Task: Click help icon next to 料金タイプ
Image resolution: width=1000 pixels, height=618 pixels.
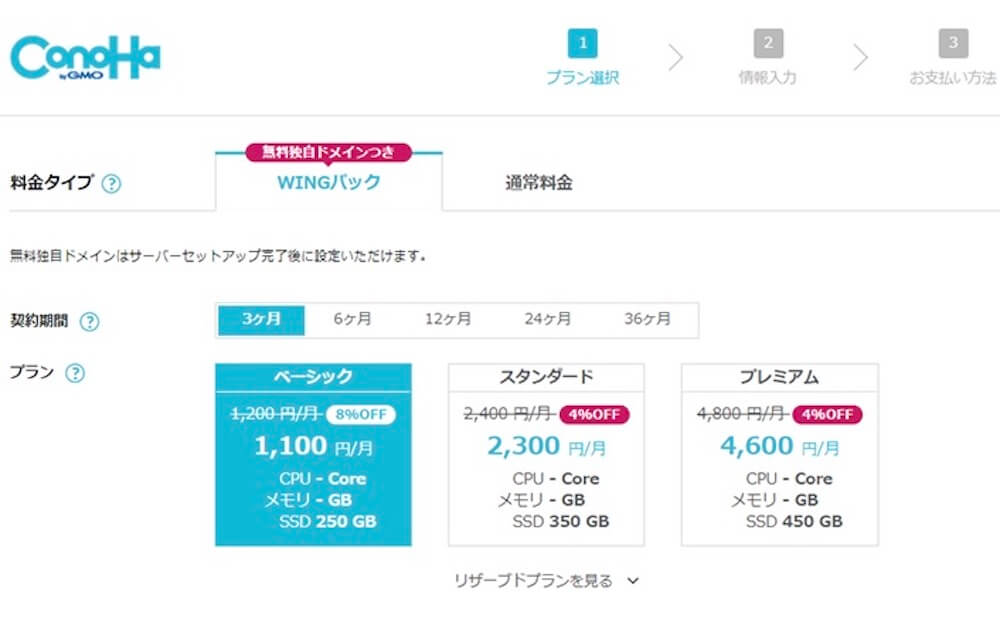Action: (x=111, y=184)
